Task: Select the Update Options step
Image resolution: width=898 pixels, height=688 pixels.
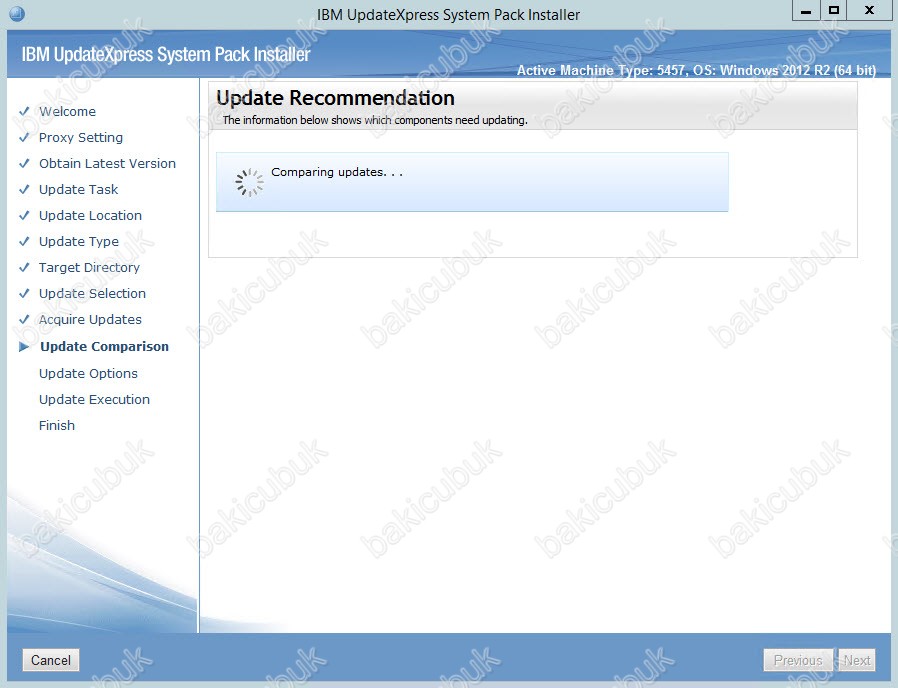Action: (88, 374)
